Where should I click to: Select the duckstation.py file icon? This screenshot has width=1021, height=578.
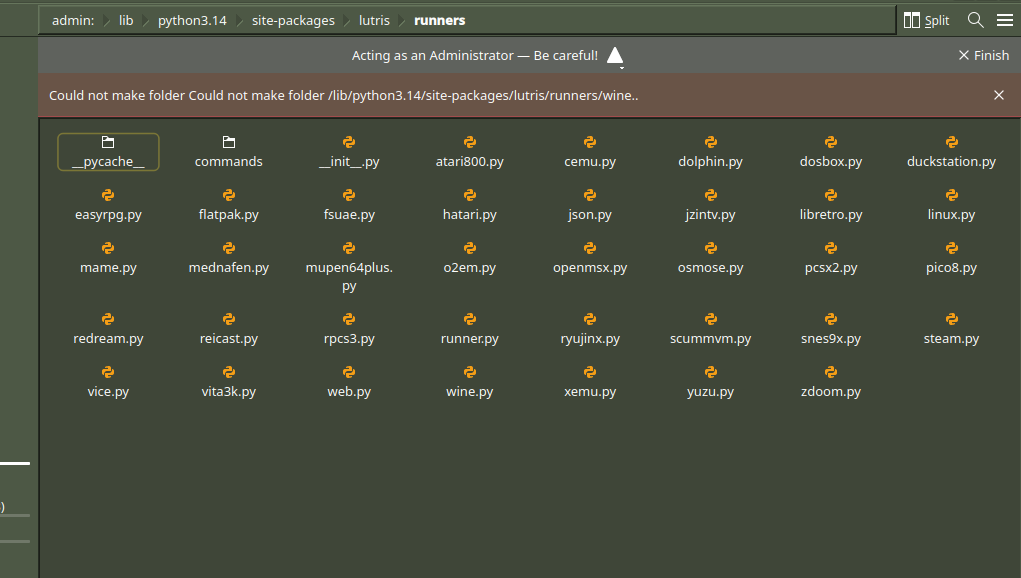(x=951, y=142)
